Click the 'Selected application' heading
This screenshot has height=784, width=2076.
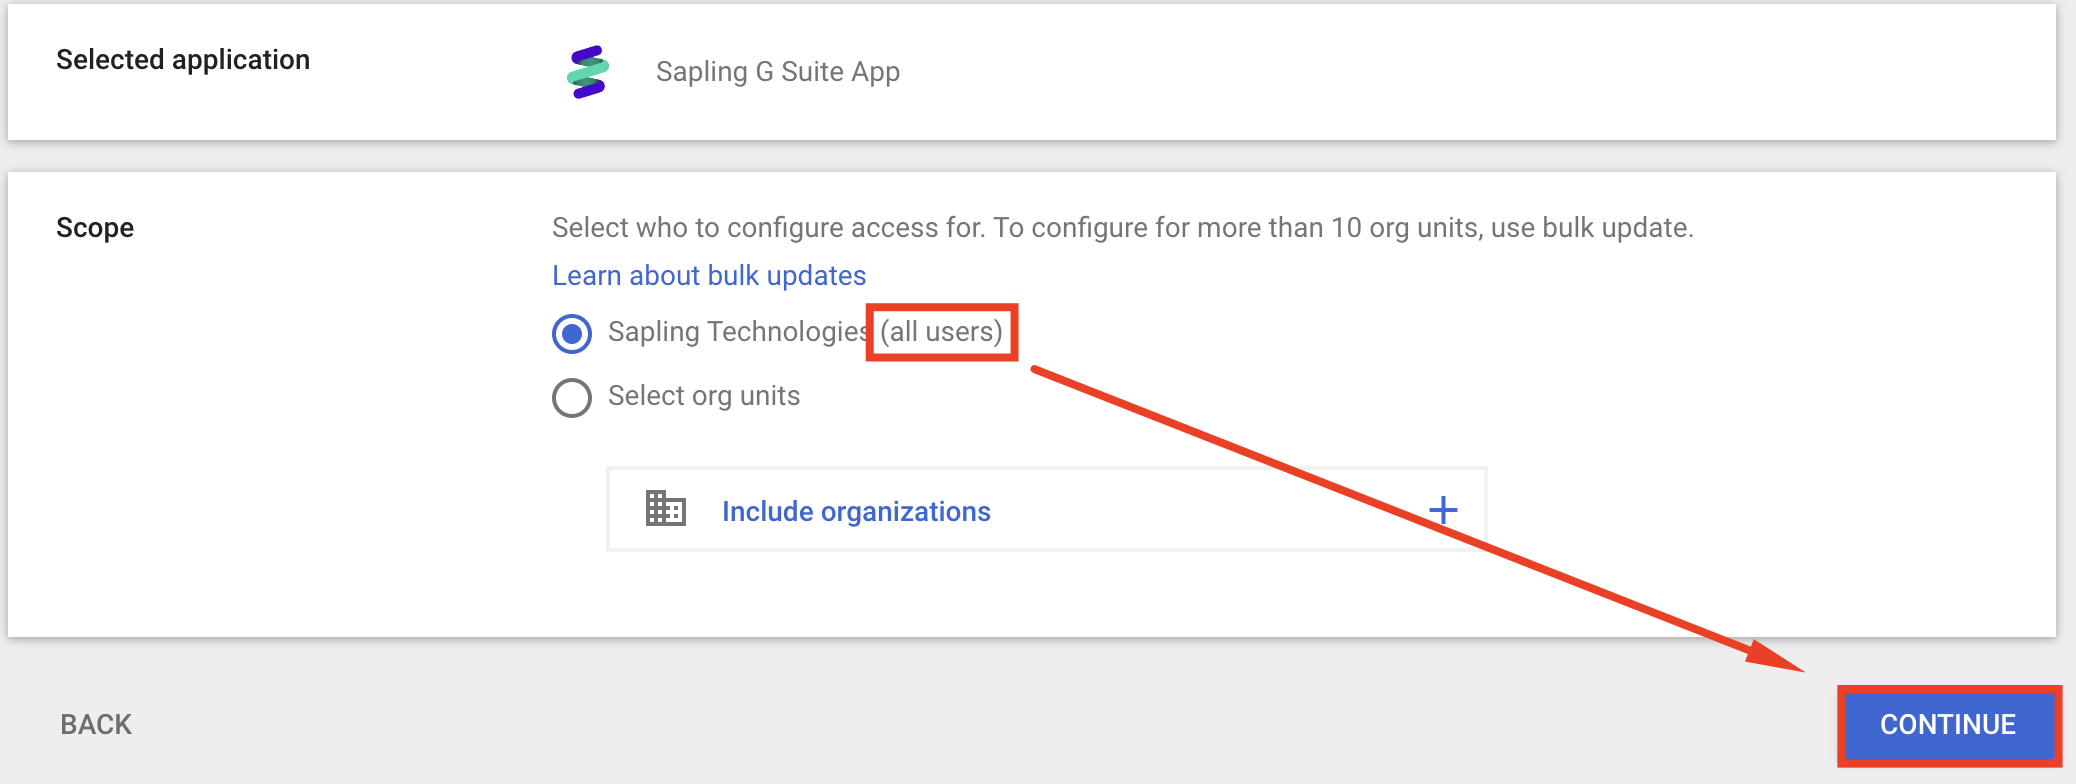coord(183,60)
